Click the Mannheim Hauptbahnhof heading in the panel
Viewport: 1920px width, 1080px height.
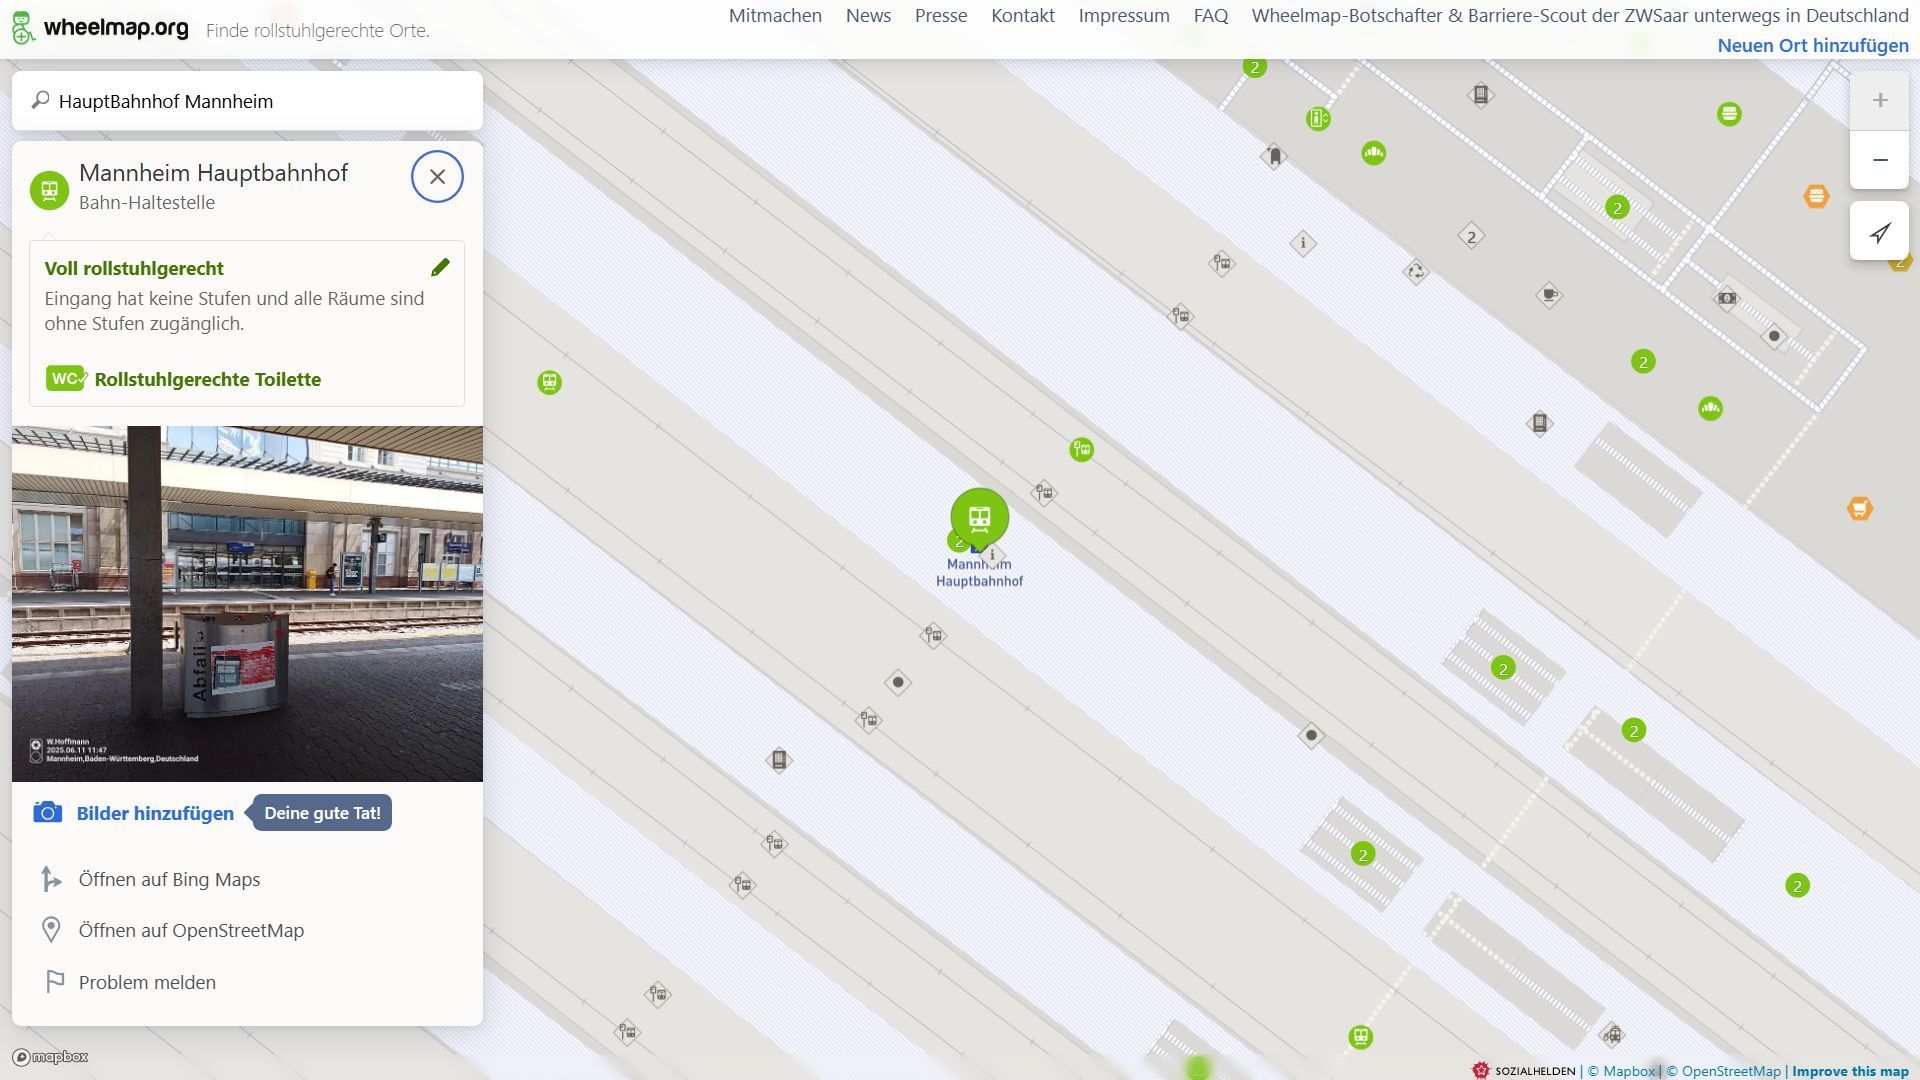pyautogui.click(x=213, y=173)
